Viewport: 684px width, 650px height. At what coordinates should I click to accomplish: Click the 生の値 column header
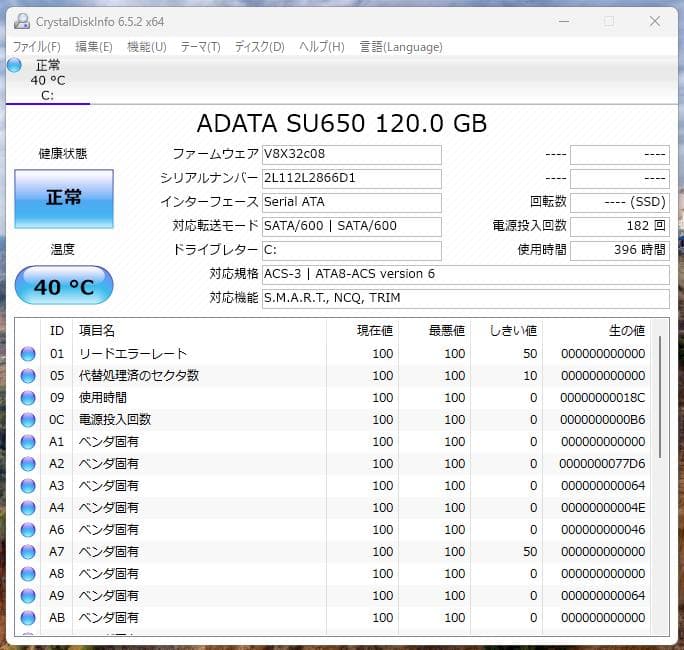pyautogui.click(x=596, y=331)
